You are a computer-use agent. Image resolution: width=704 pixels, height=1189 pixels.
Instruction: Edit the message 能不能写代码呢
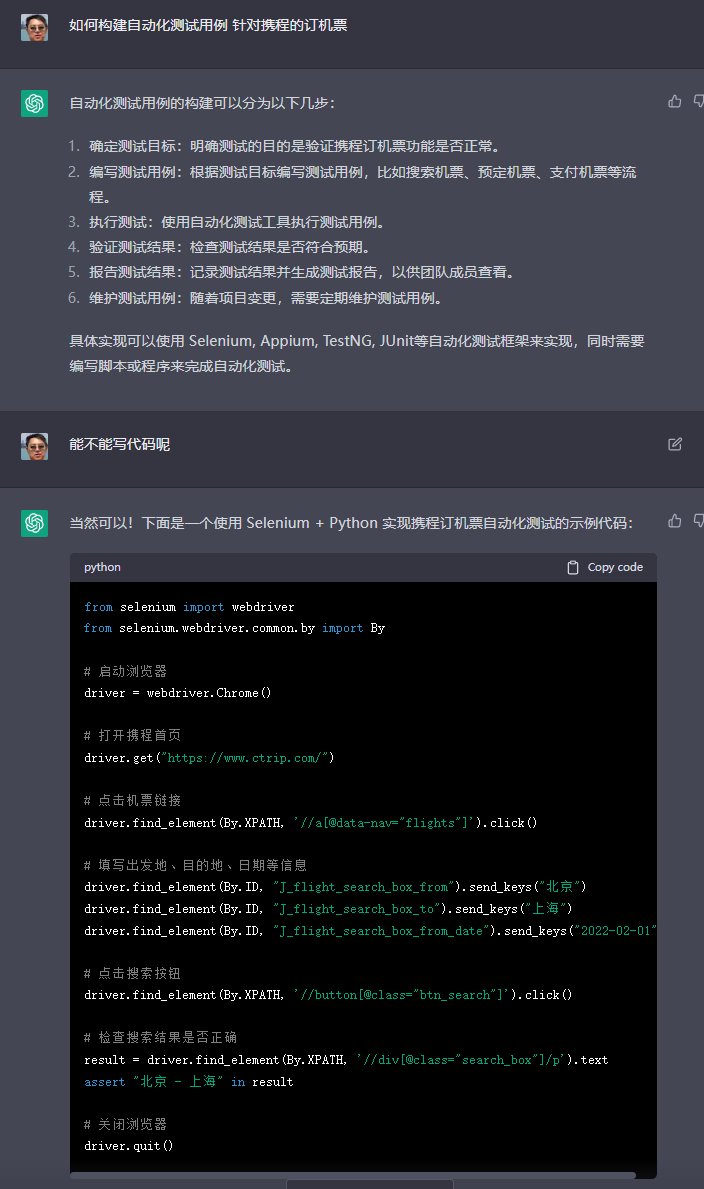[674, 444]
